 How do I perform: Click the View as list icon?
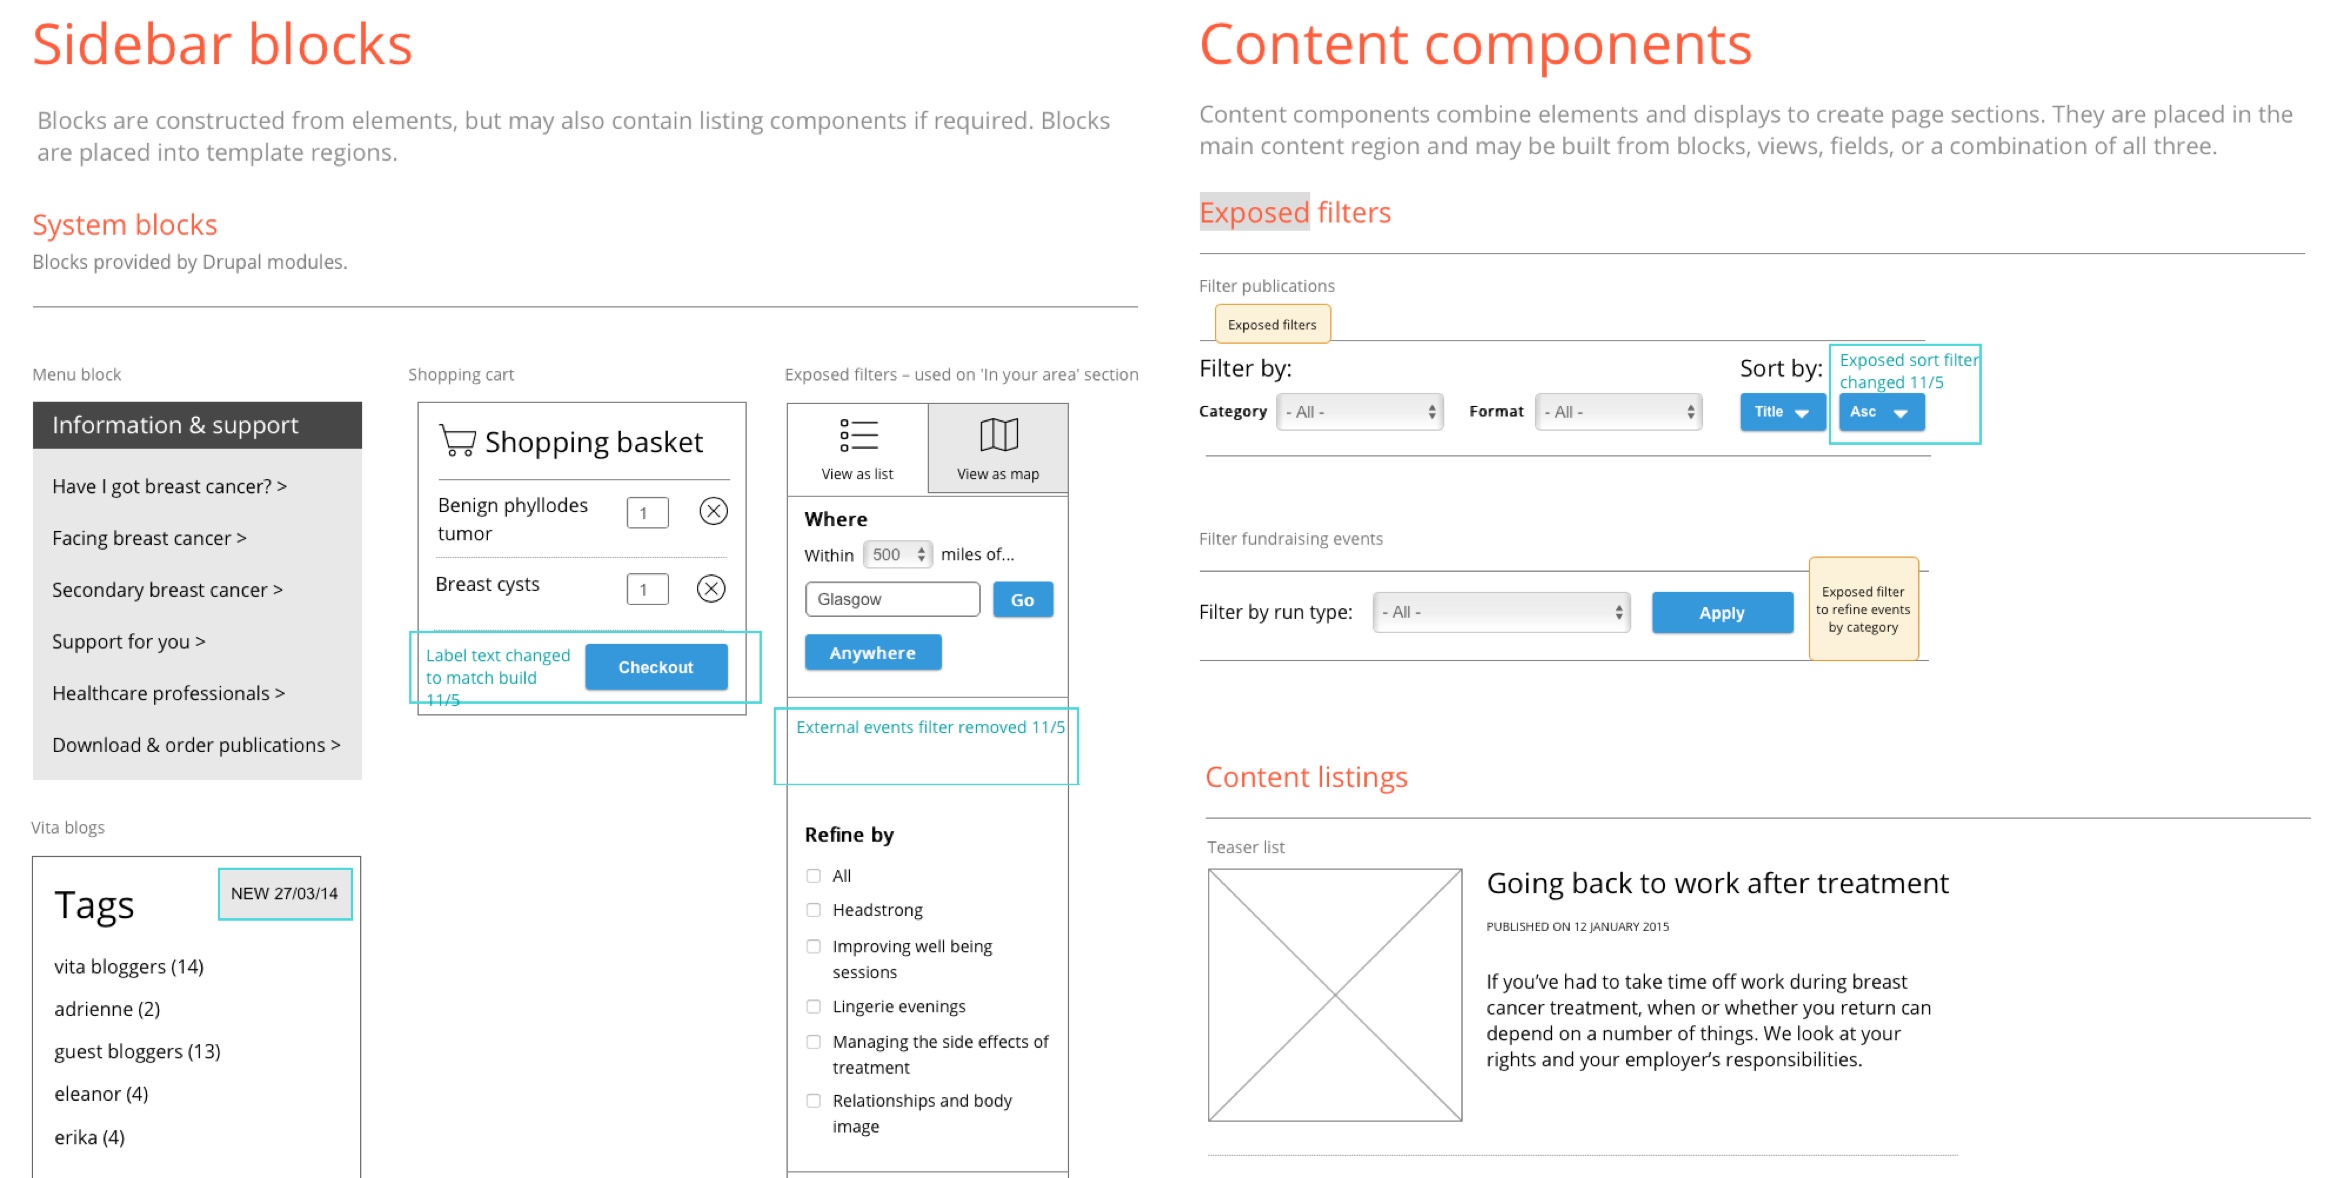point(858,436)
